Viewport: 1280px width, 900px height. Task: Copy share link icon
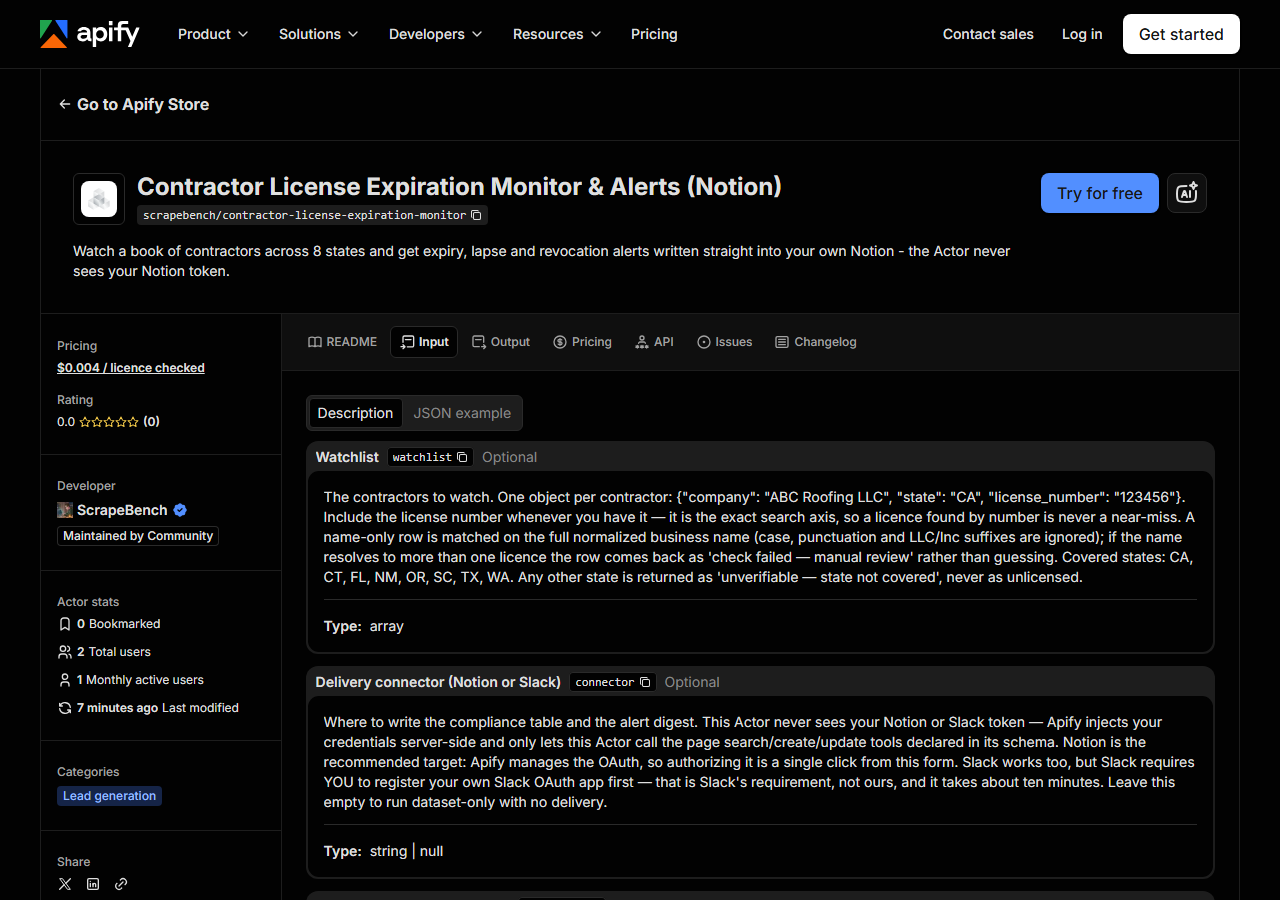tap(121, 884)
